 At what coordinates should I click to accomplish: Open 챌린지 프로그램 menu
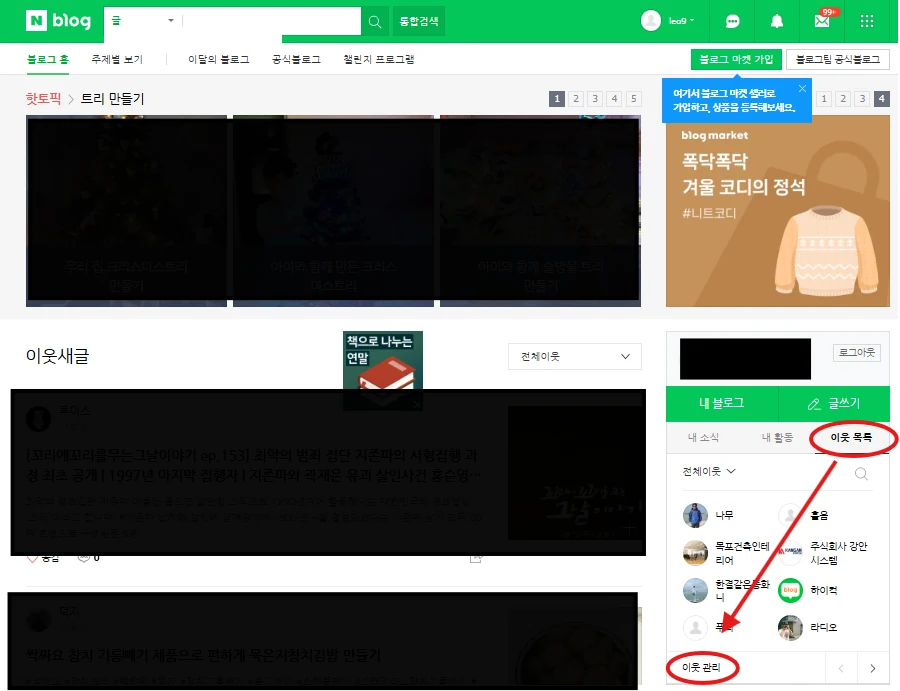coord(379,59)
